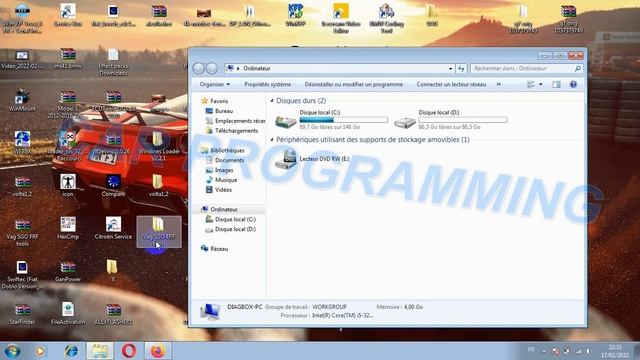Select the Effect packs Downloads file

(113, 62)
